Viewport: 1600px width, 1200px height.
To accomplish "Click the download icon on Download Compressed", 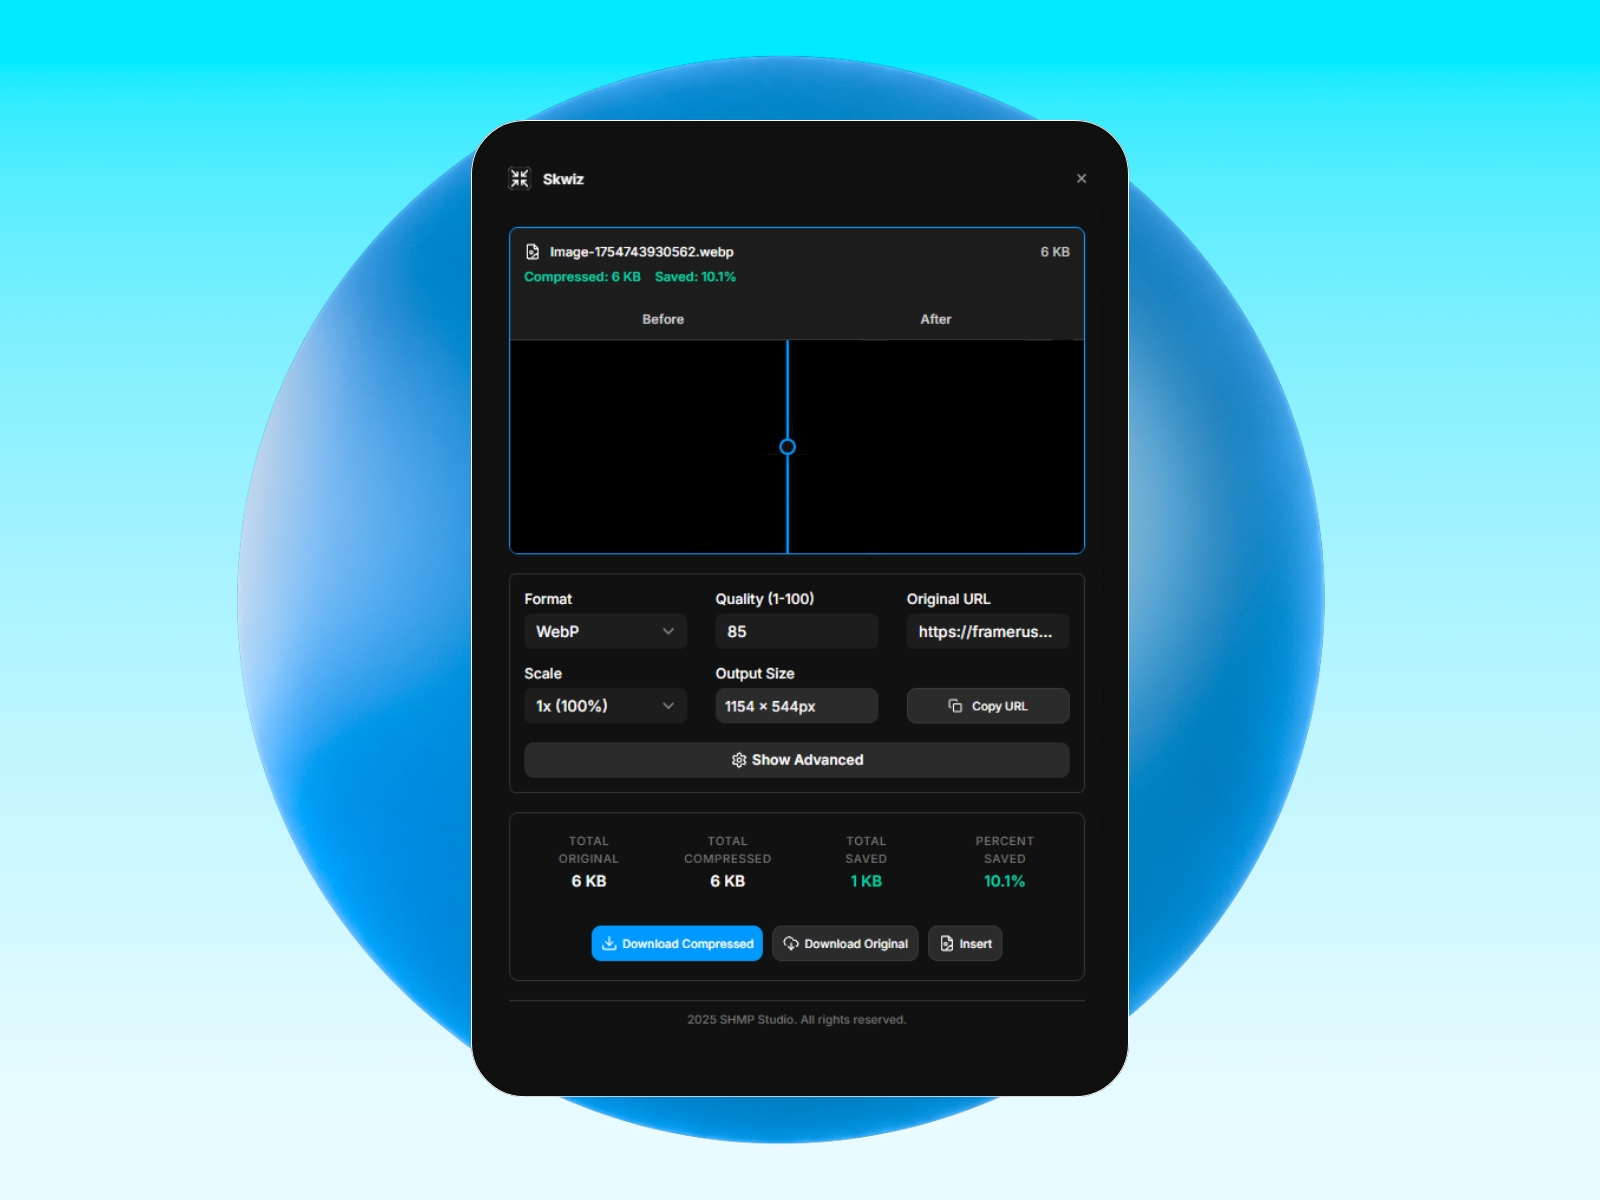I will tap(609, 943).
